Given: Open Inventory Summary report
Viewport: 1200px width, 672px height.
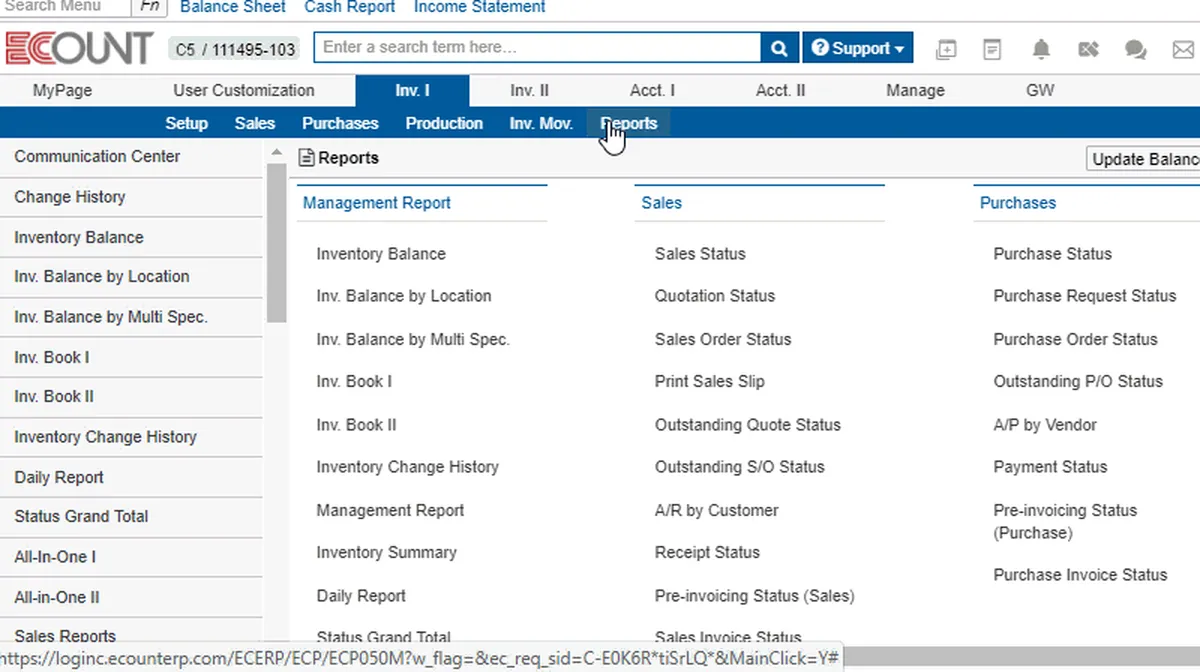Looking at the screenshot, I should [386, 552].
